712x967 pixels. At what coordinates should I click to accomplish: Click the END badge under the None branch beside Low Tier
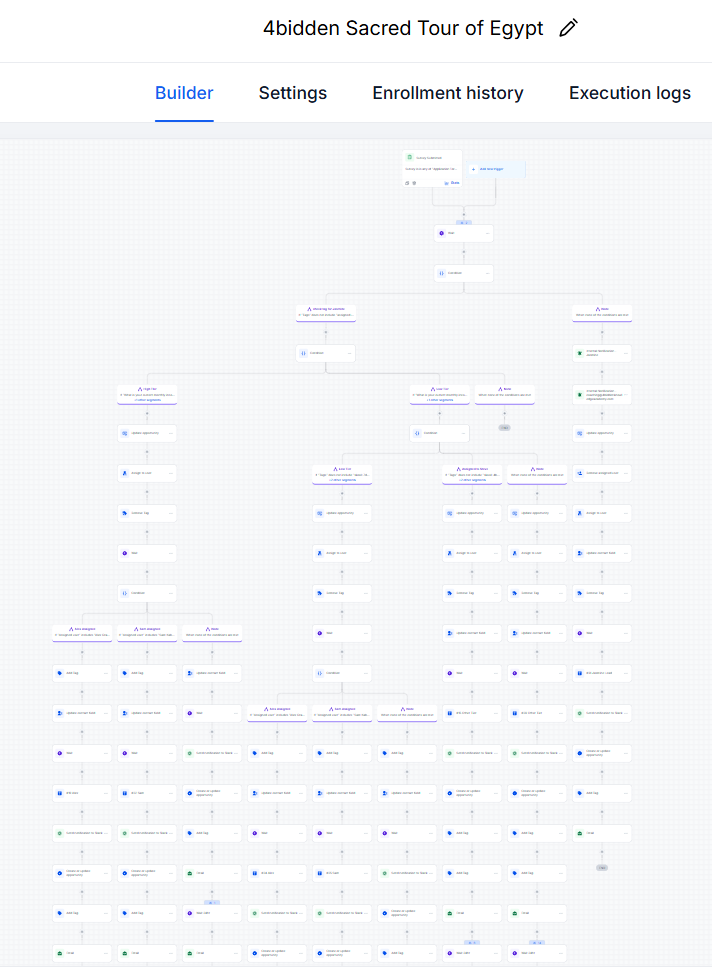tap(504, 427)
